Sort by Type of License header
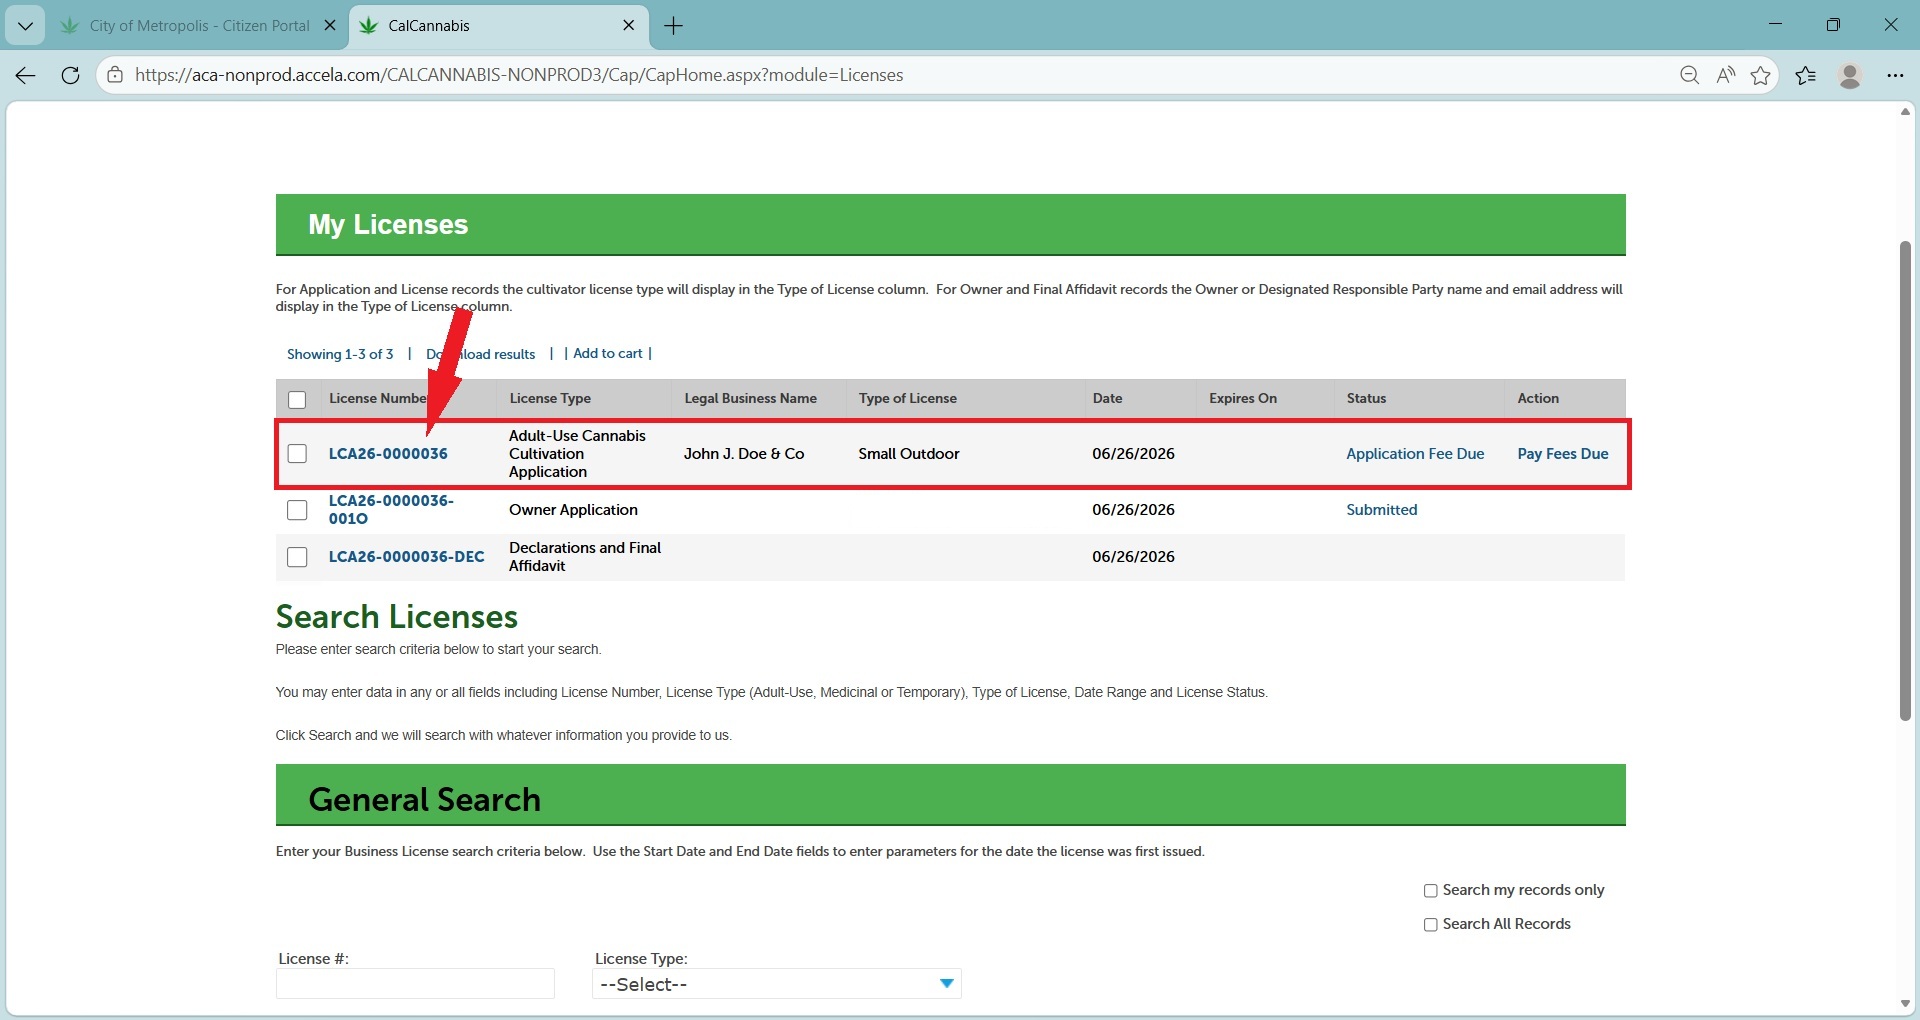The height and width of the screenshot is (1020, 1920). [907, 399]
